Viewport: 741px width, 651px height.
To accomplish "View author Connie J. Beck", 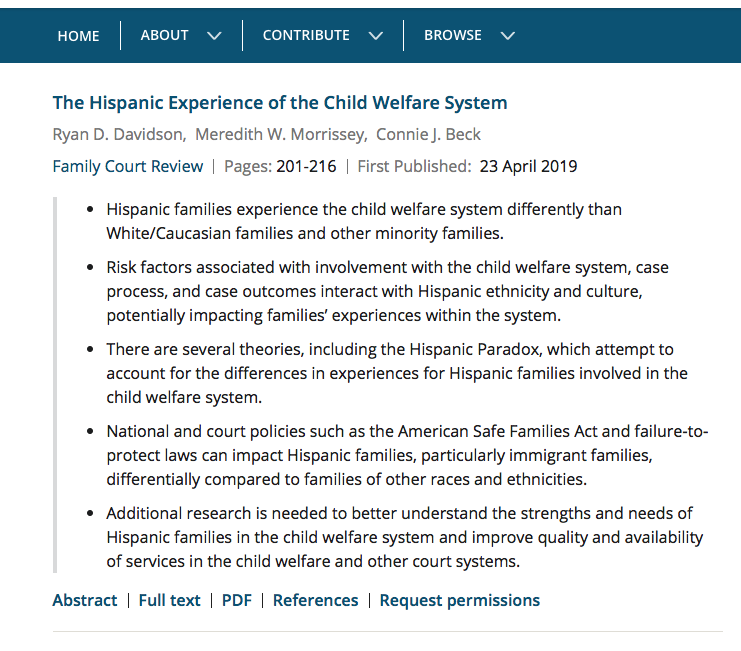I will click(x=428, y=135).
